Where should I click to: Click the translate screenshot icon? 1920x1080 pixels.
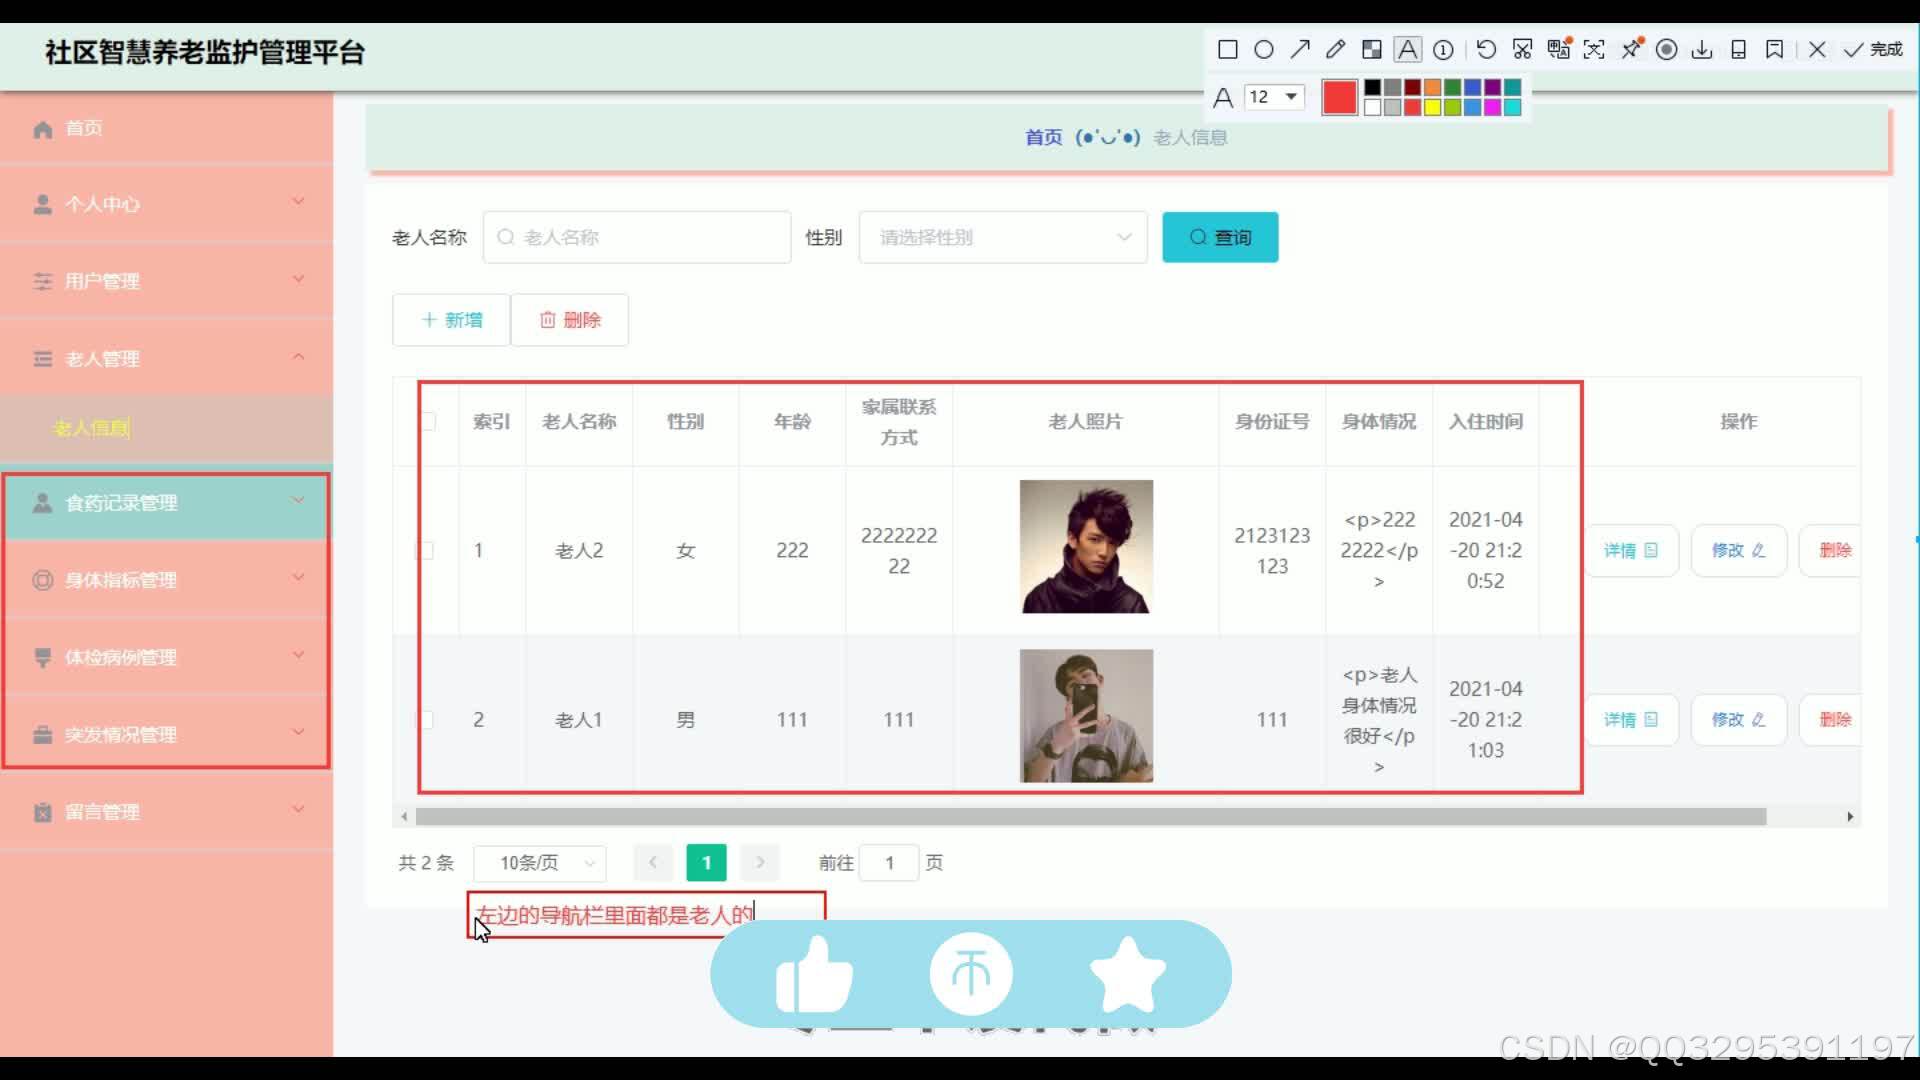[1558, 49]
